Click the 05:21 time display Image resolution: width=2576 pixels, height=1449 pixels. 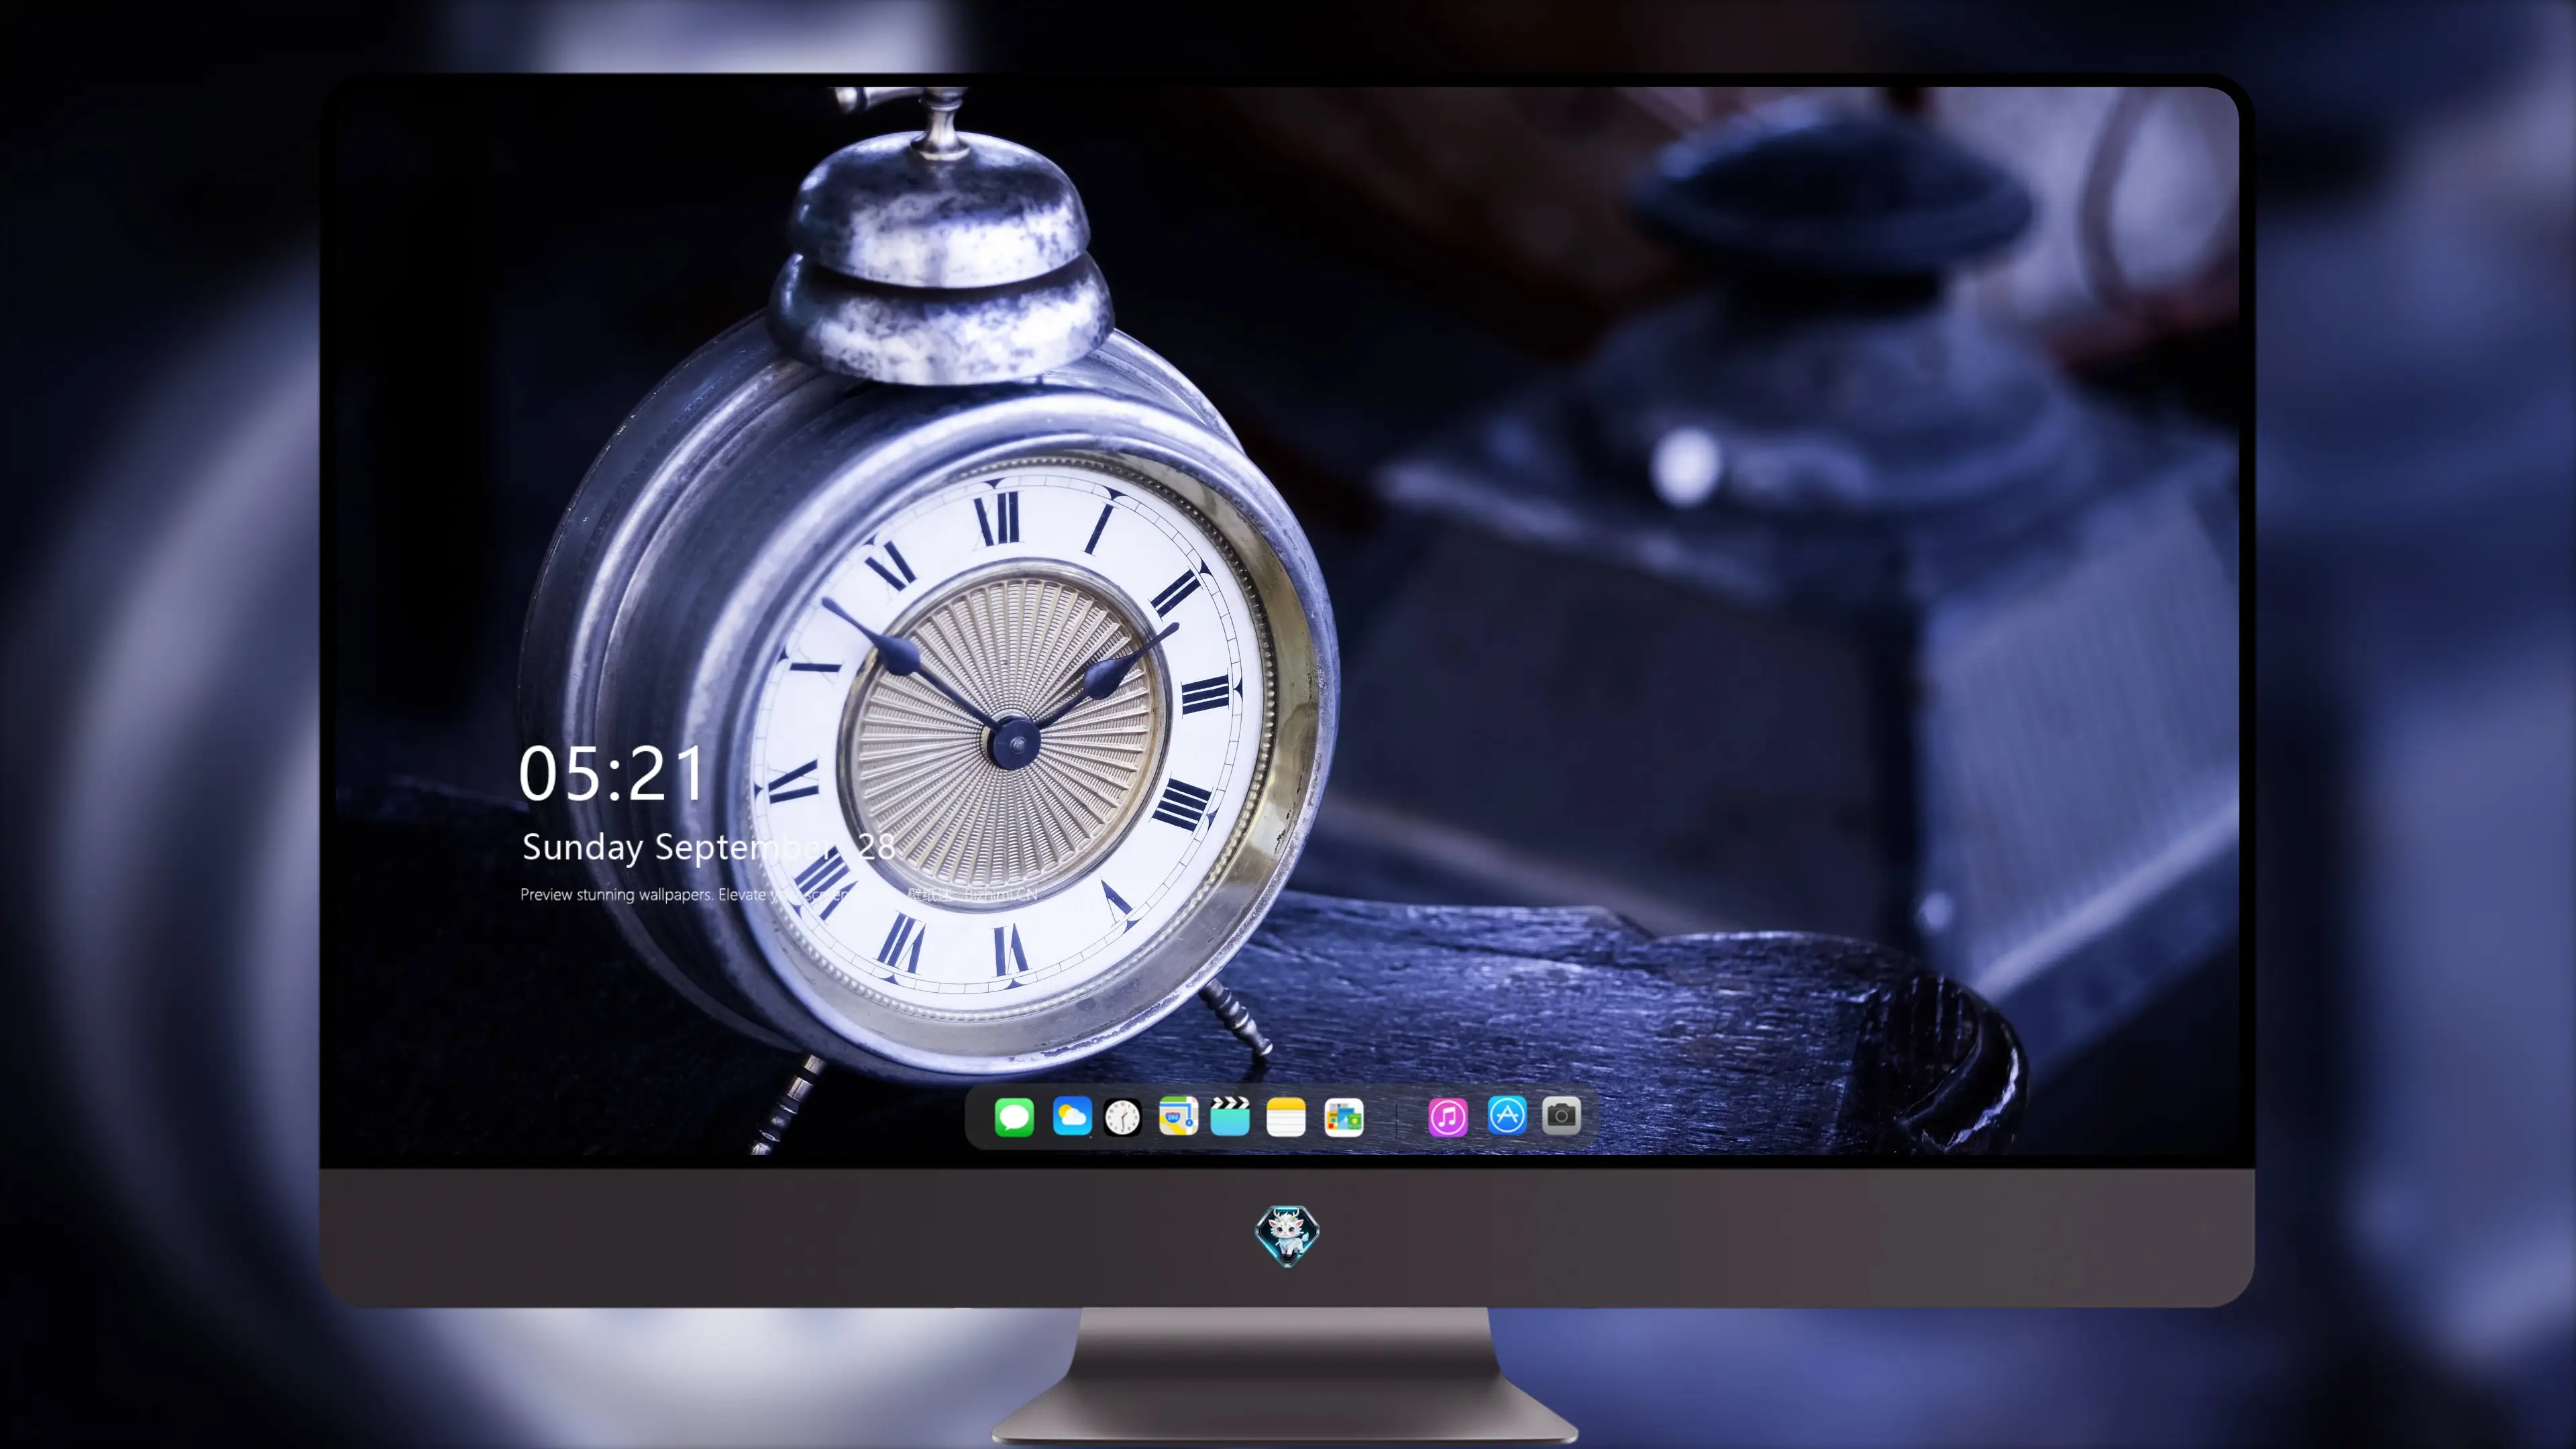coord(612,774)
